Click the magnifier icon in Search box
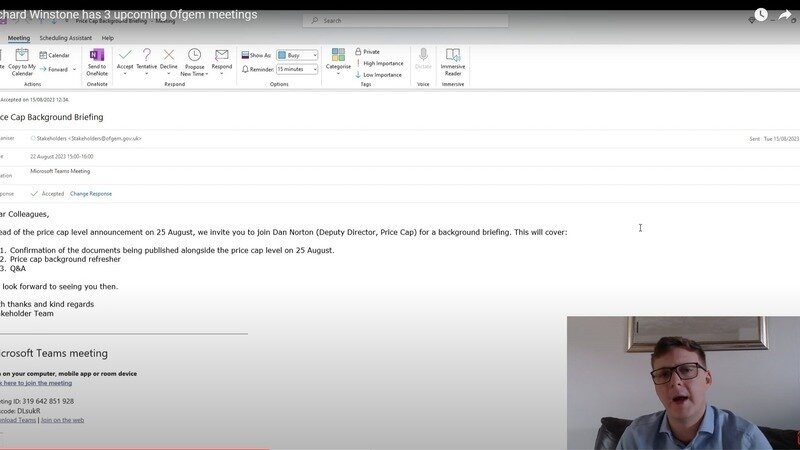This screenshot has width=800, height=450. click(x=314, y=20)
